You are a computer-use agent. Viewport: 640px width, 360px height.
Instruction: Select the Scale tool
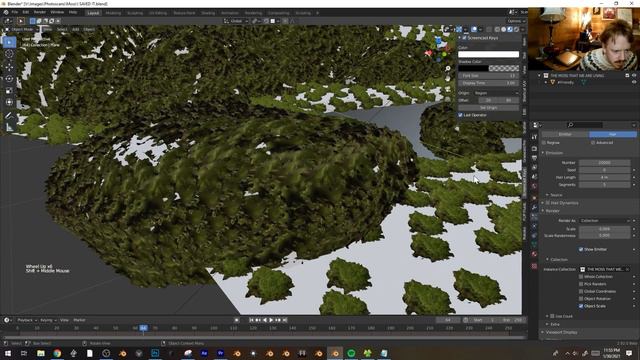pyautogui.click(x=9, y=91)
